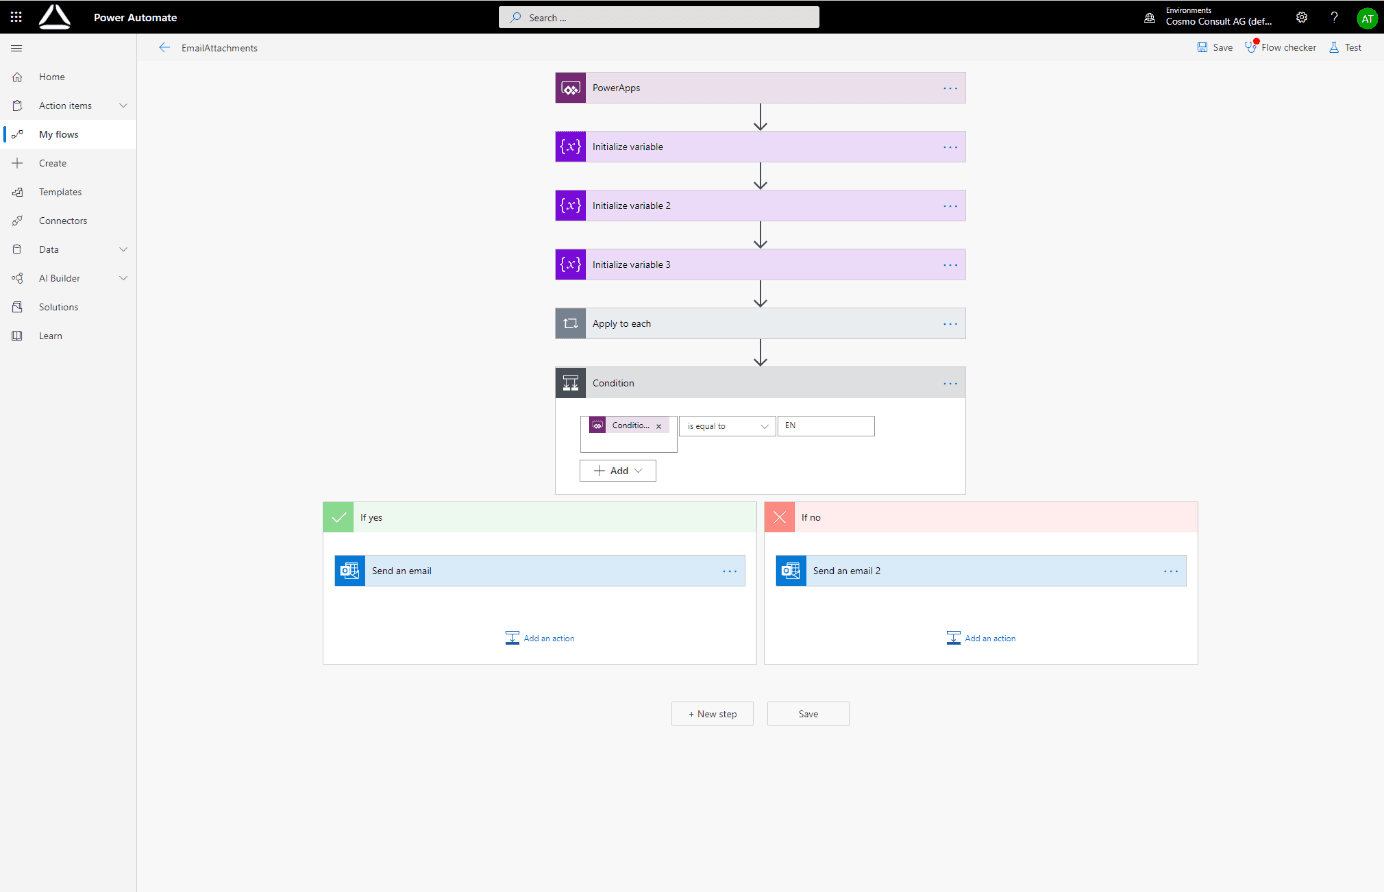
Task: Click Add an action under If yes
Action: 540,638
